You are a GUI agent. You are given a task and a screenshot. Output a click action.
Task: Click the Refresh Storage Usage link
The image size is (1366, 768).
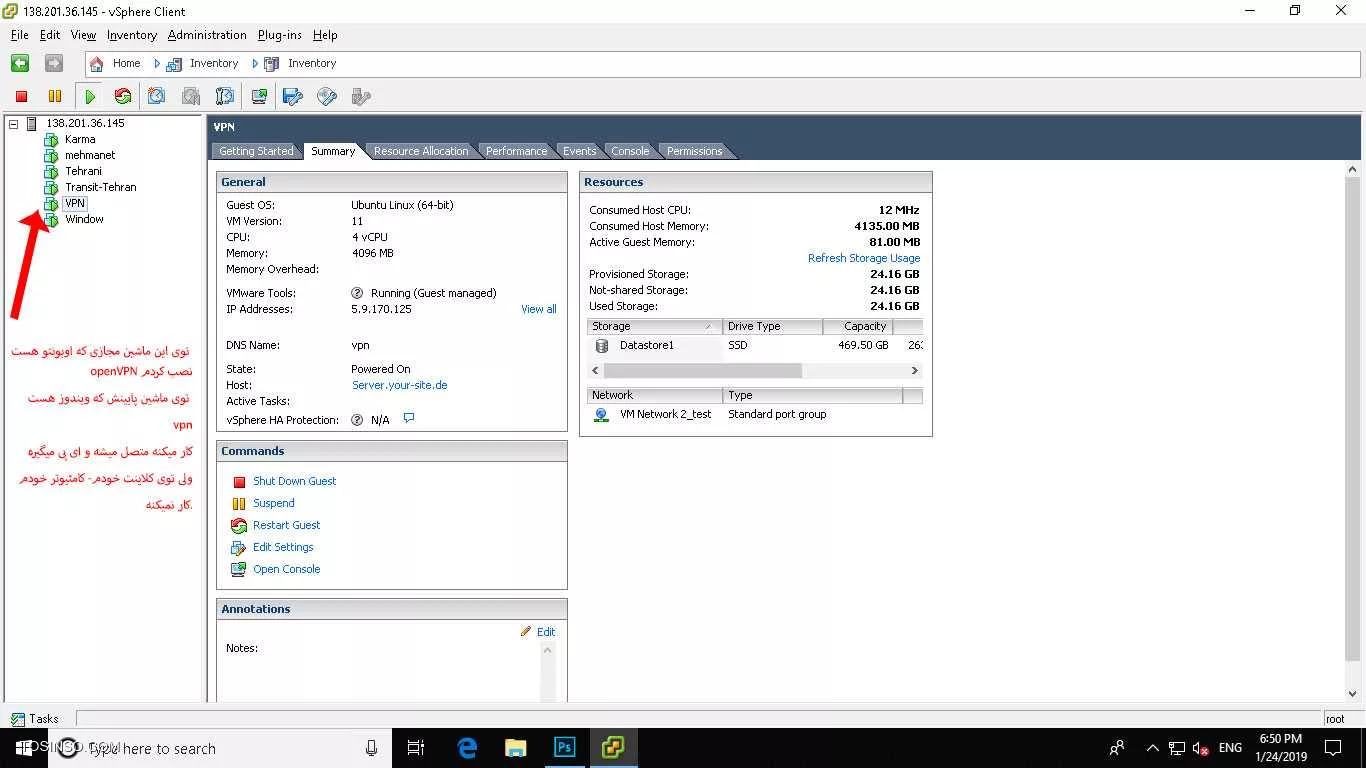click(864, 258)
